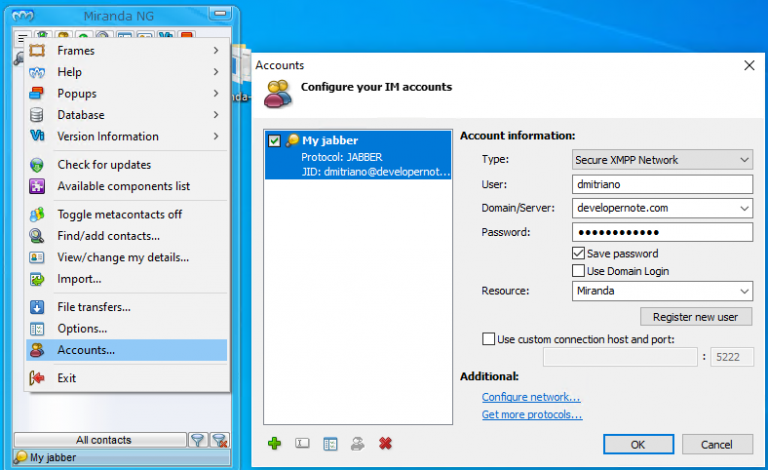This screenshot has width=768, height=470.
Task: Click the Accounts people icon in menu
Action: (x=37, y=350)
